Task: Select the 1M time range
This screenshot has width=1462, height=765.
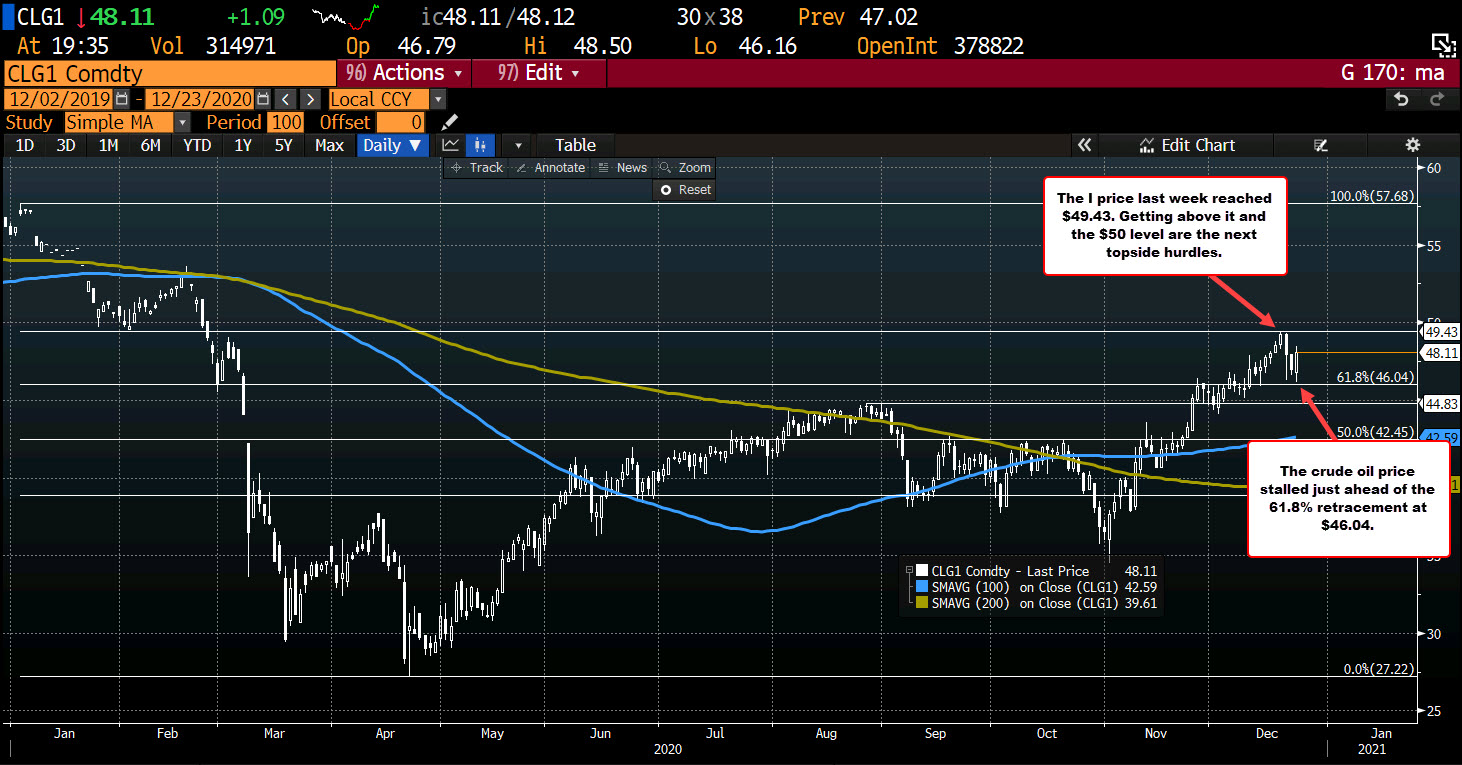Action: [x=108, y=145]
